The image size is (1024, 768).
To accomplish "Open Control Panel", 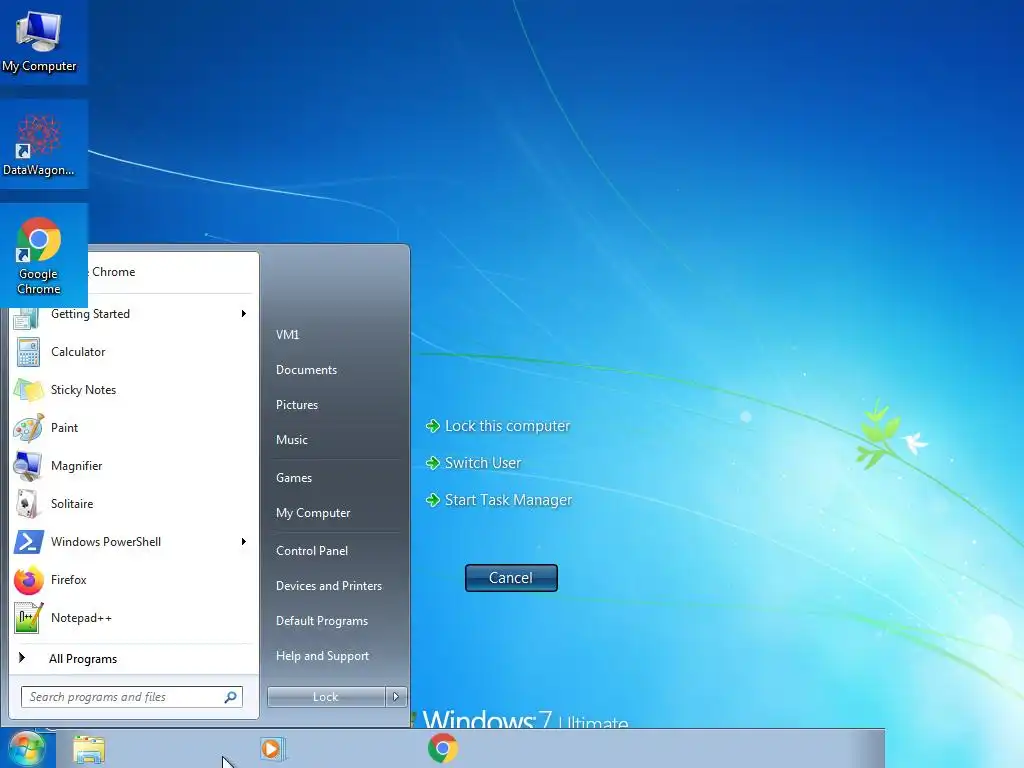I will click(312, 551).
